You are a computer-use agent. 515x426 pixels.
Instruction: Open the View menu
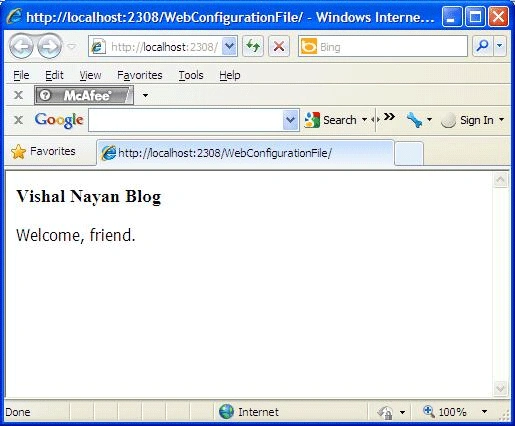[x=90, y=75]
